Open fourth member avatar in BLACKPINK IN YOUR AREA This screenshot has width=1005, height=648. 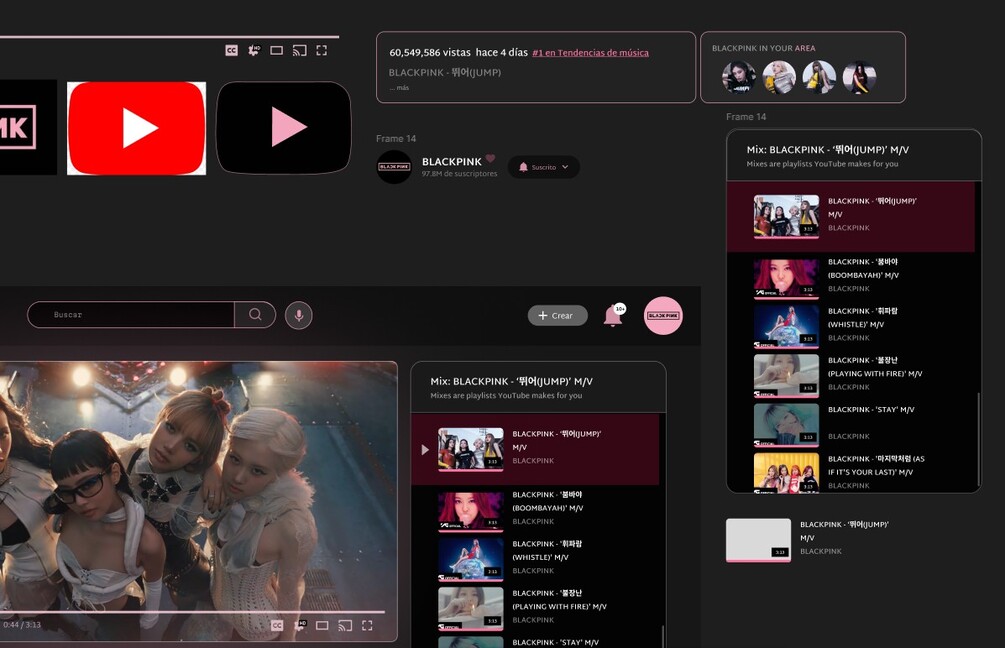tap(859, 77)
